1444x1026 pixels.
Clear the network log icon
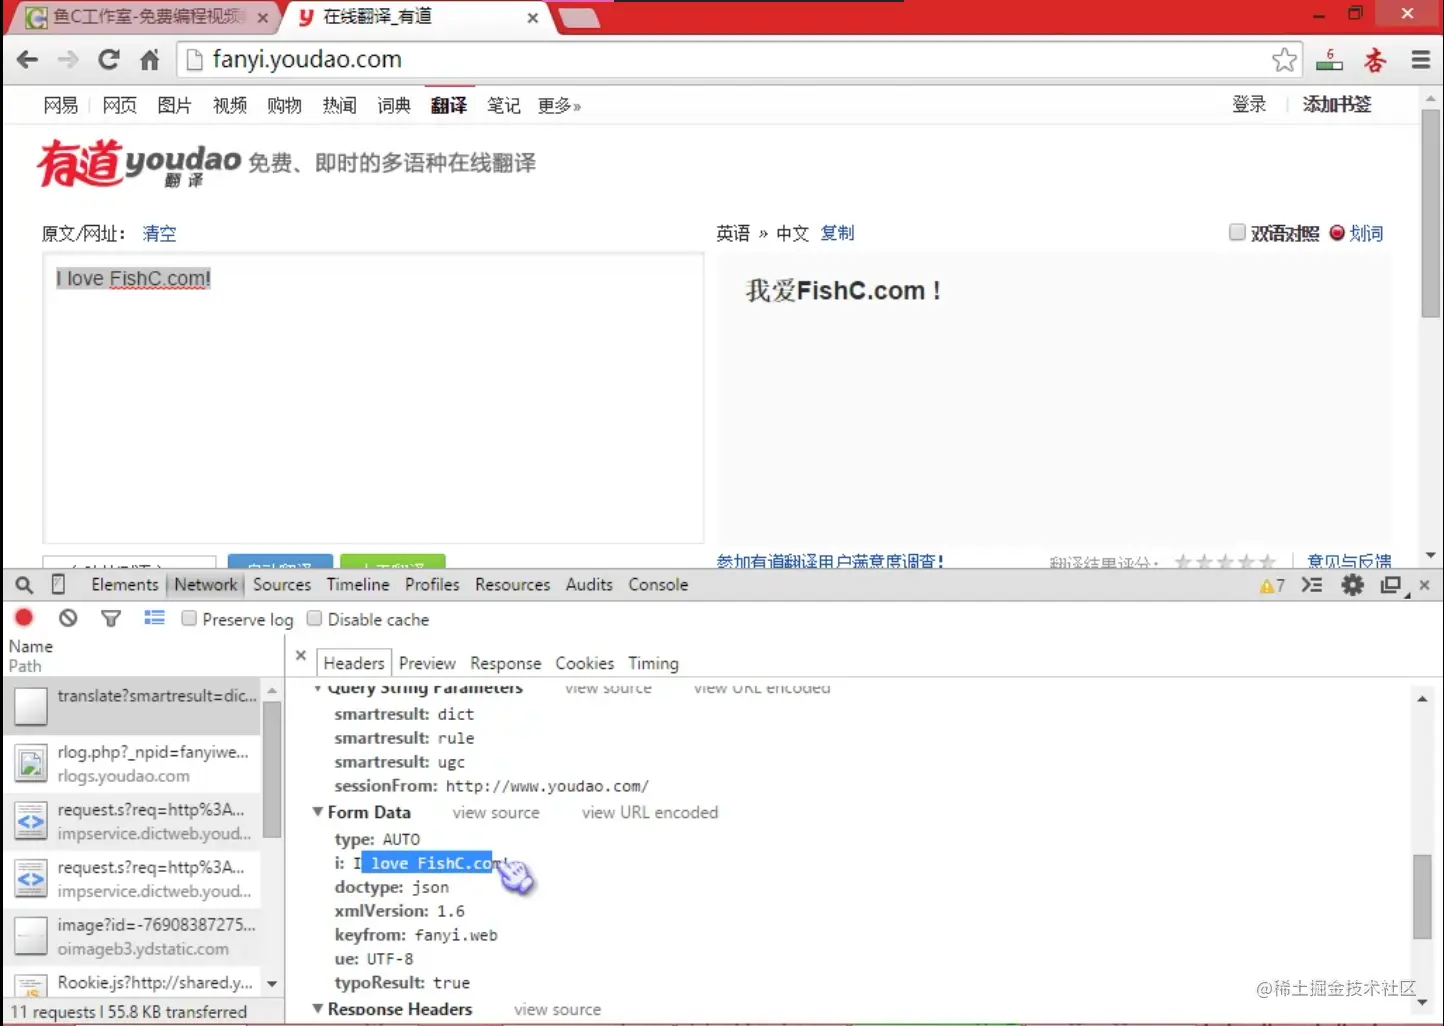tap(68, 618)
